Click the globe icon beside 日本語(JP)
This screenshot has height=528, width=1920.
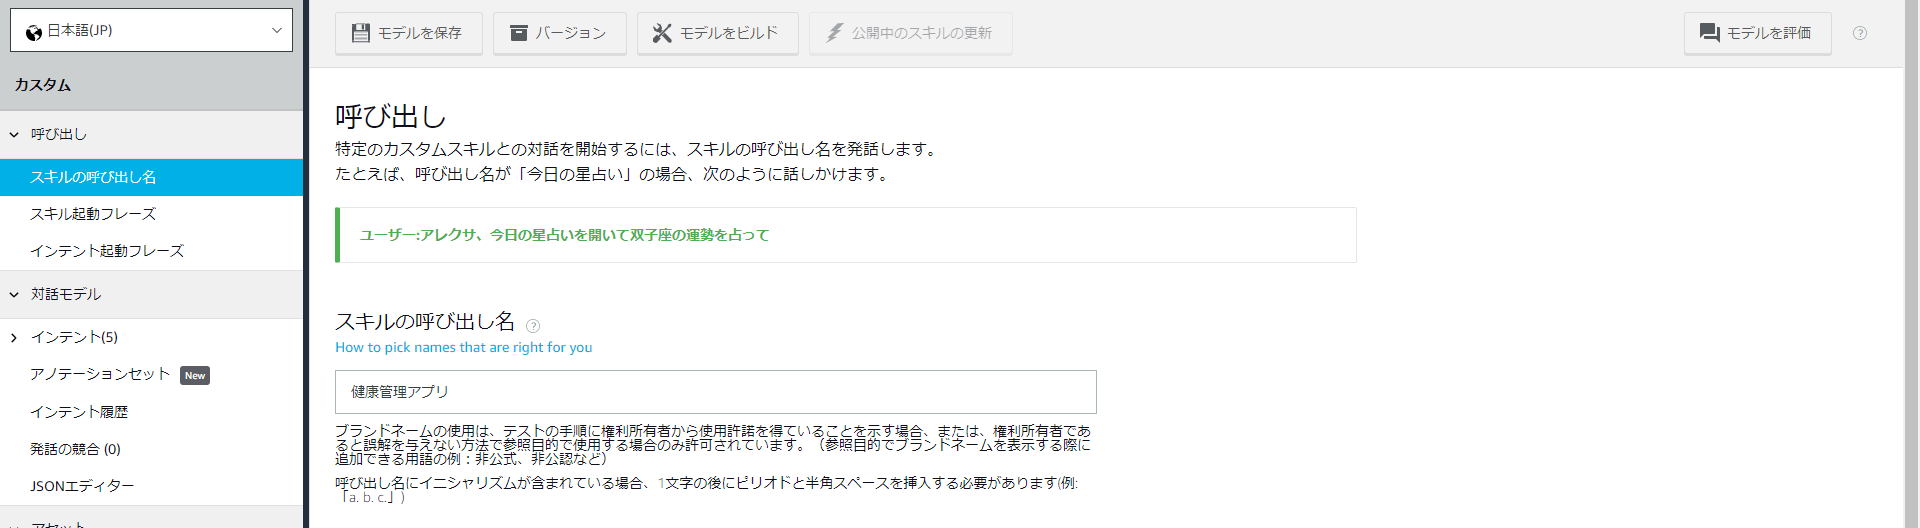34,32
